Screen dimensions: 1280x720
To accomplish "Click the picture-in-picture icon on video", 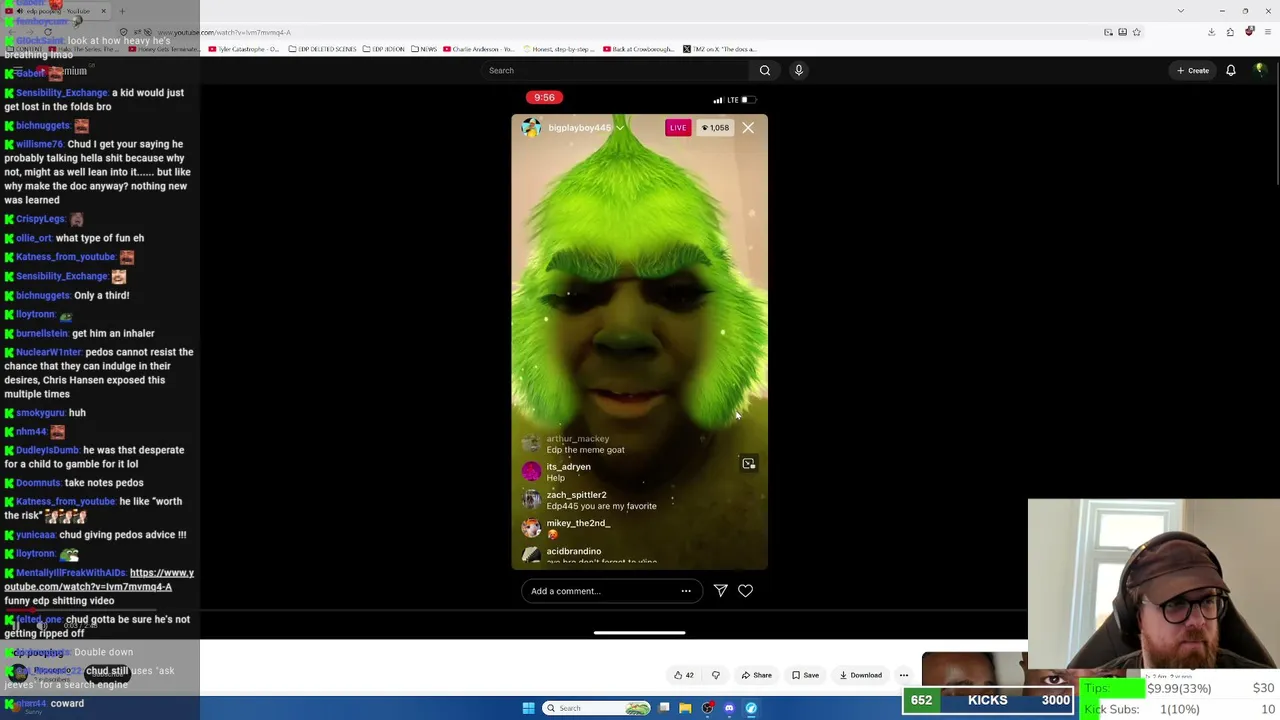I will [x=748, y=464].
